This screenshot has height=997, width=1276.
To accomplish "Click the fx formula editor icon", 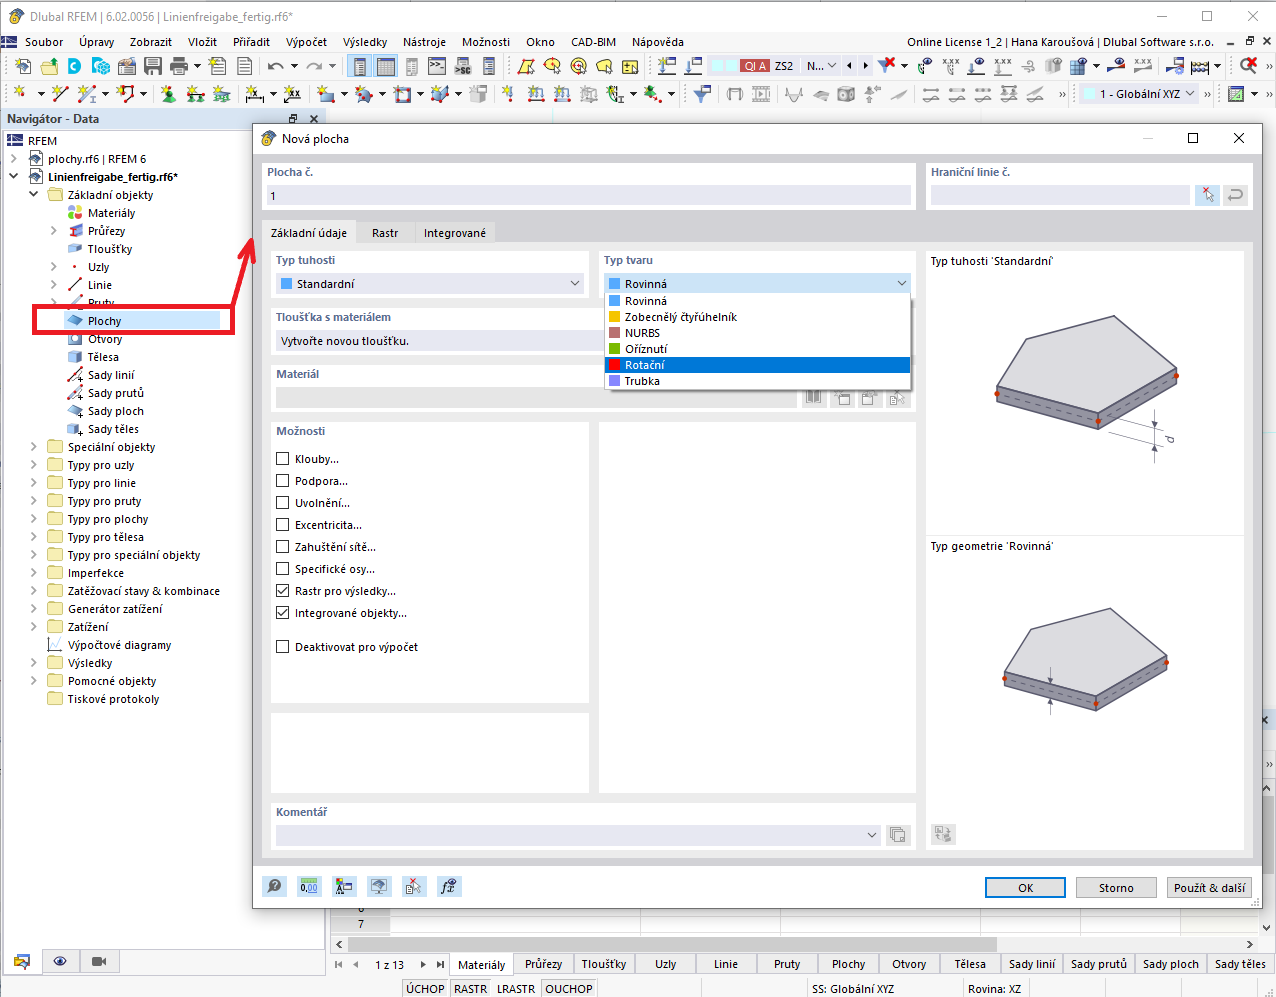I will coord(449,886).
